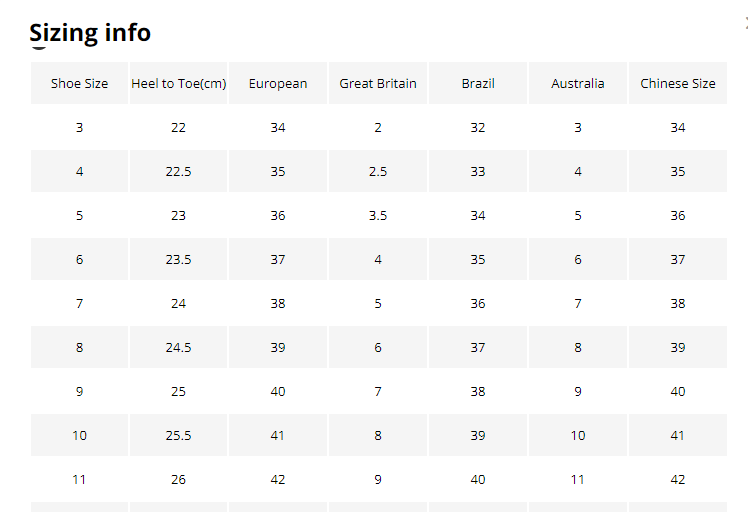The width and height of the screenshot is (748, 525).
Task: Click the 26 heel to toe cell
Action: [x=178, y=480]
